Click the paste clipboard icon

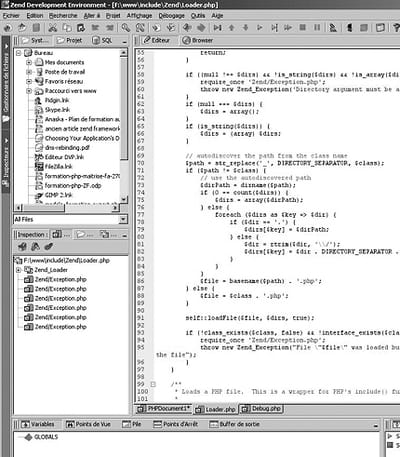(x=81, y=28)
